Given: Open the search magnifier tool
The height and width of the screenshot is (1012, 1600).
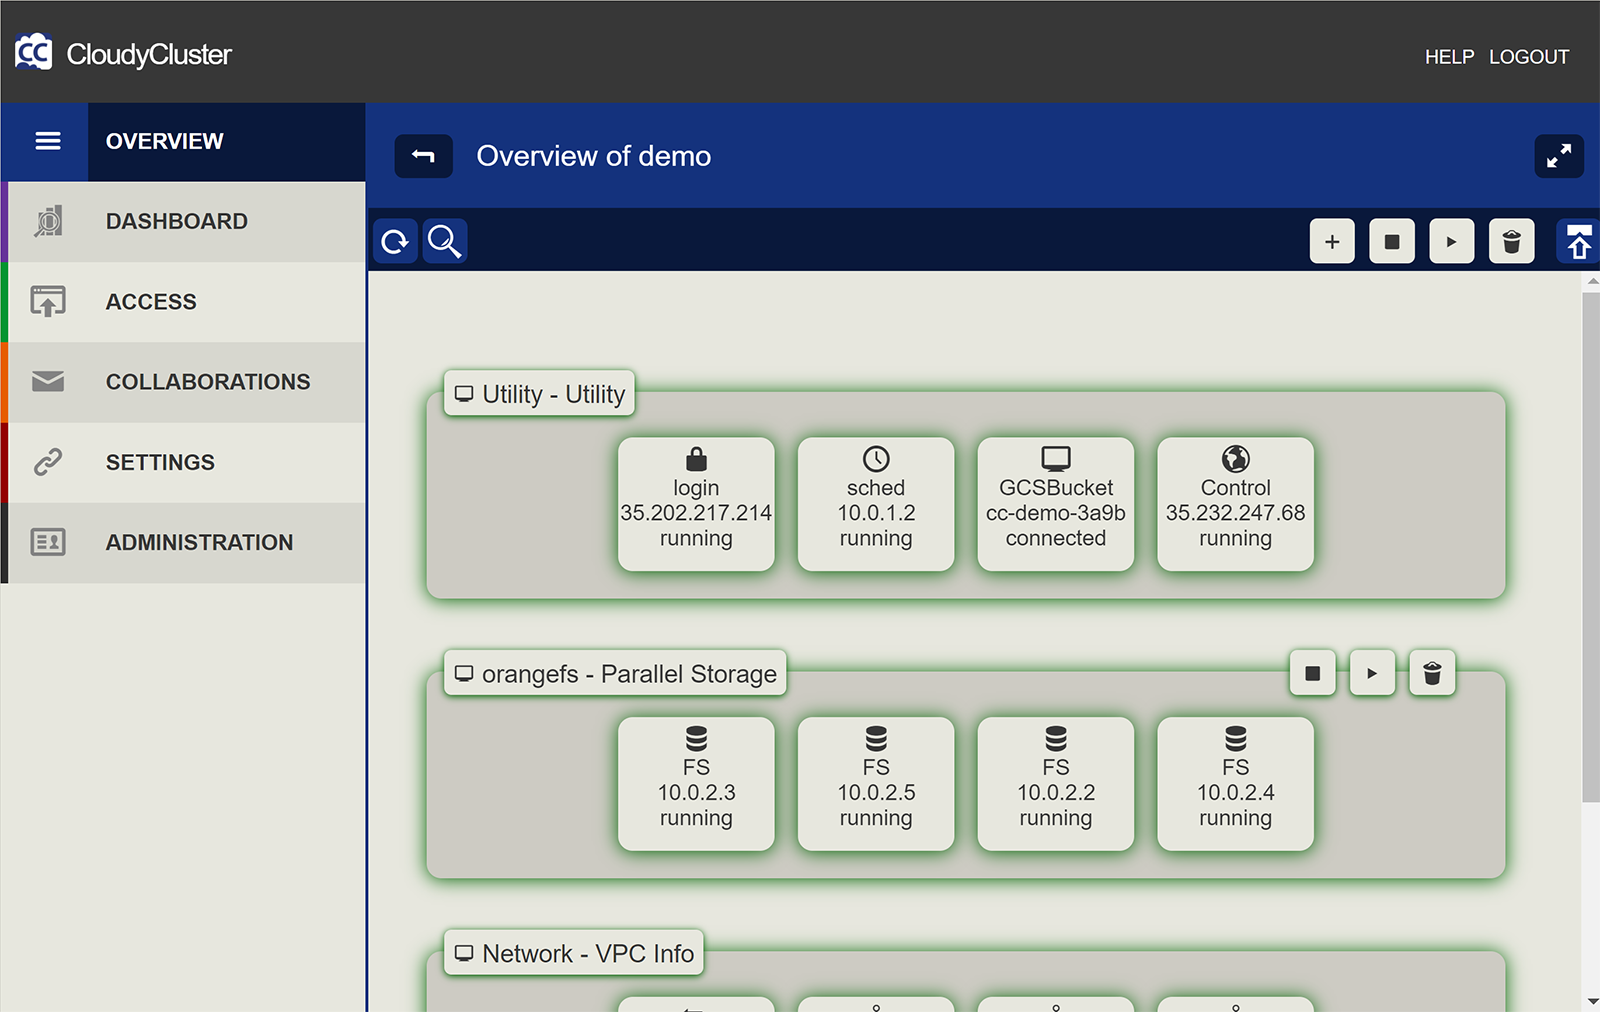Looking at the screenshot, I should [445, 241].
